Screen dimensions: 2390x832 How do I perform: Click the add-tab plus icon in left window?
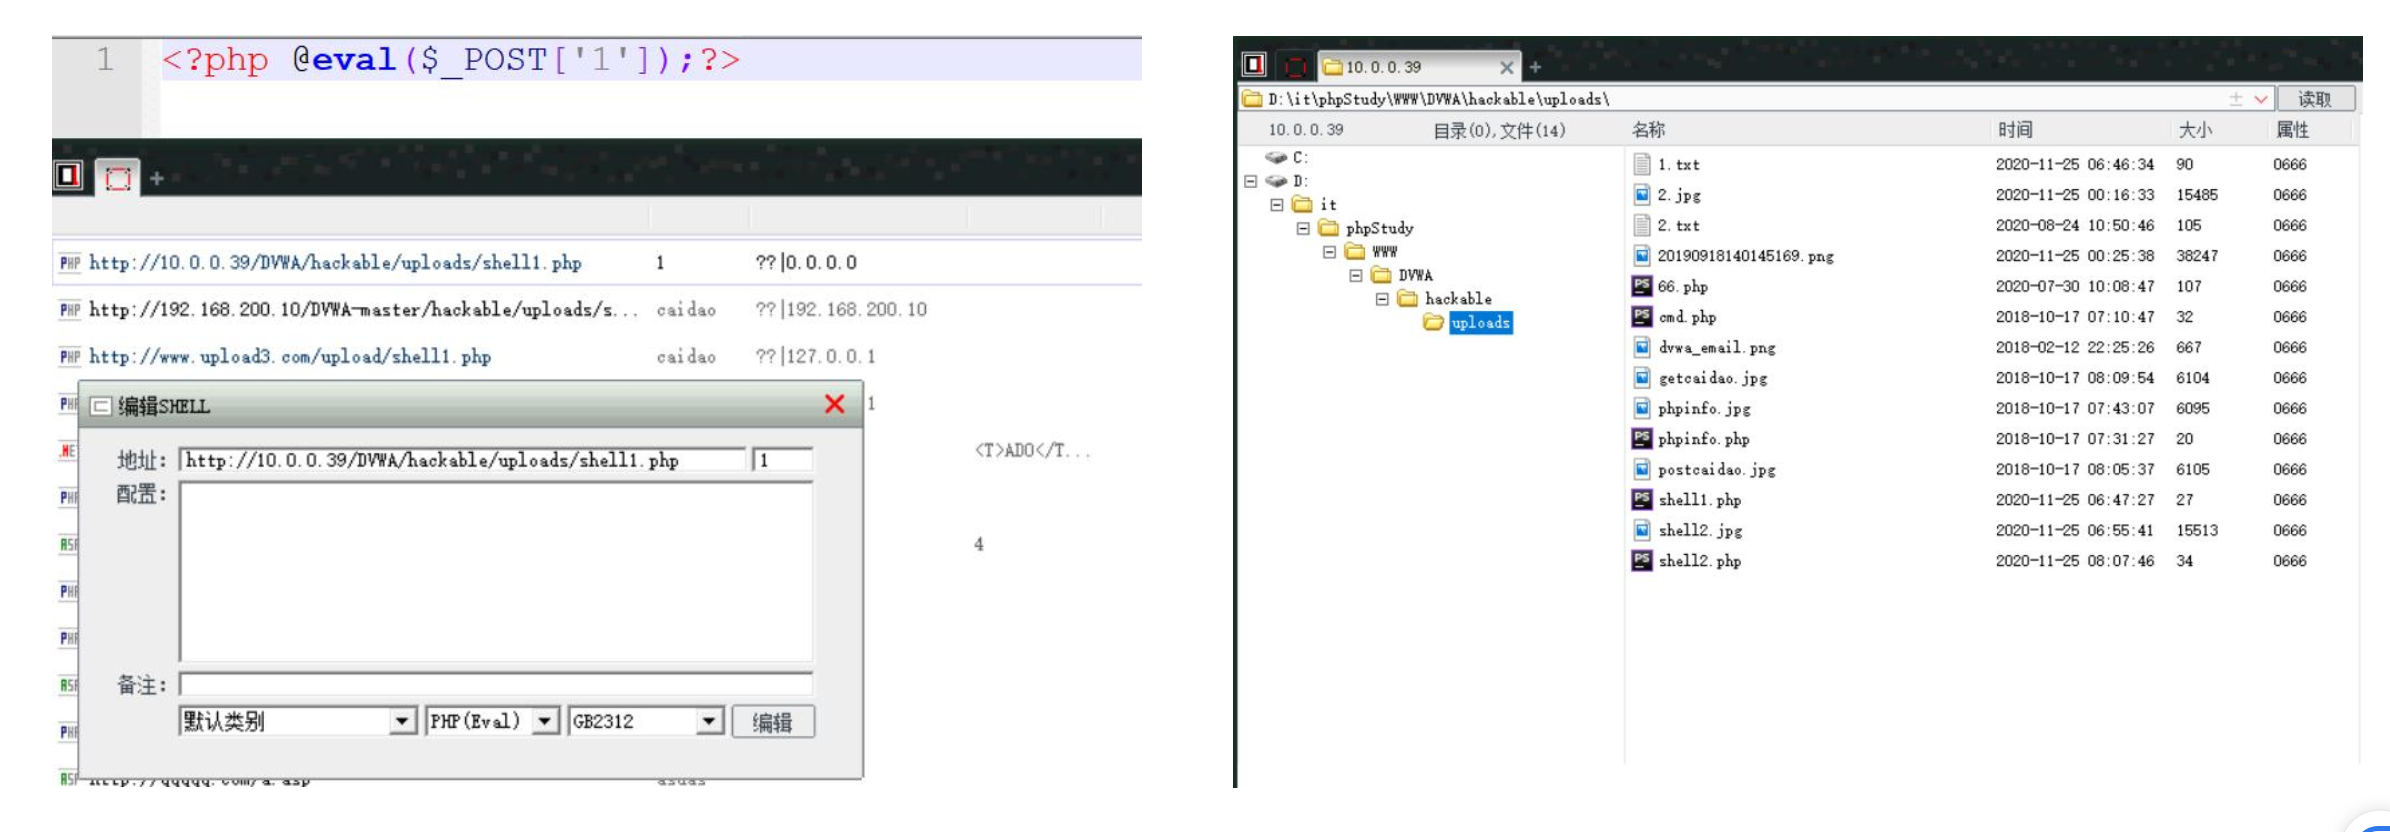(156, 178)
